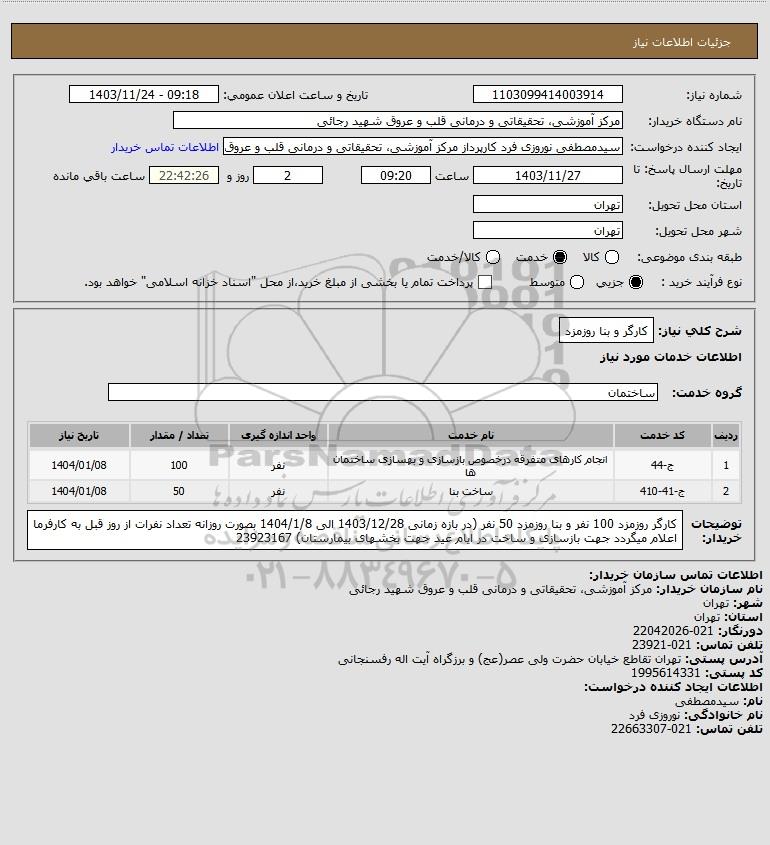Toggle the اسناد خزانه اسلامی payment checkbox
Image resolution: width=770 pixels, height=845 pixels.
click(x=485, y=282)
